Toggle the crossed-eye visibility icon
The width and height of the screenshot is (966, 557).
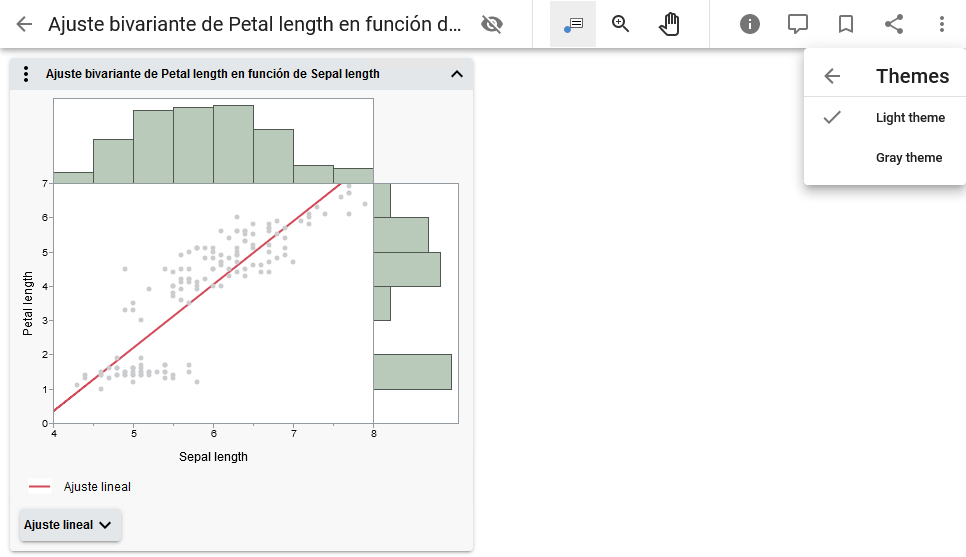(x=491, y=24)
